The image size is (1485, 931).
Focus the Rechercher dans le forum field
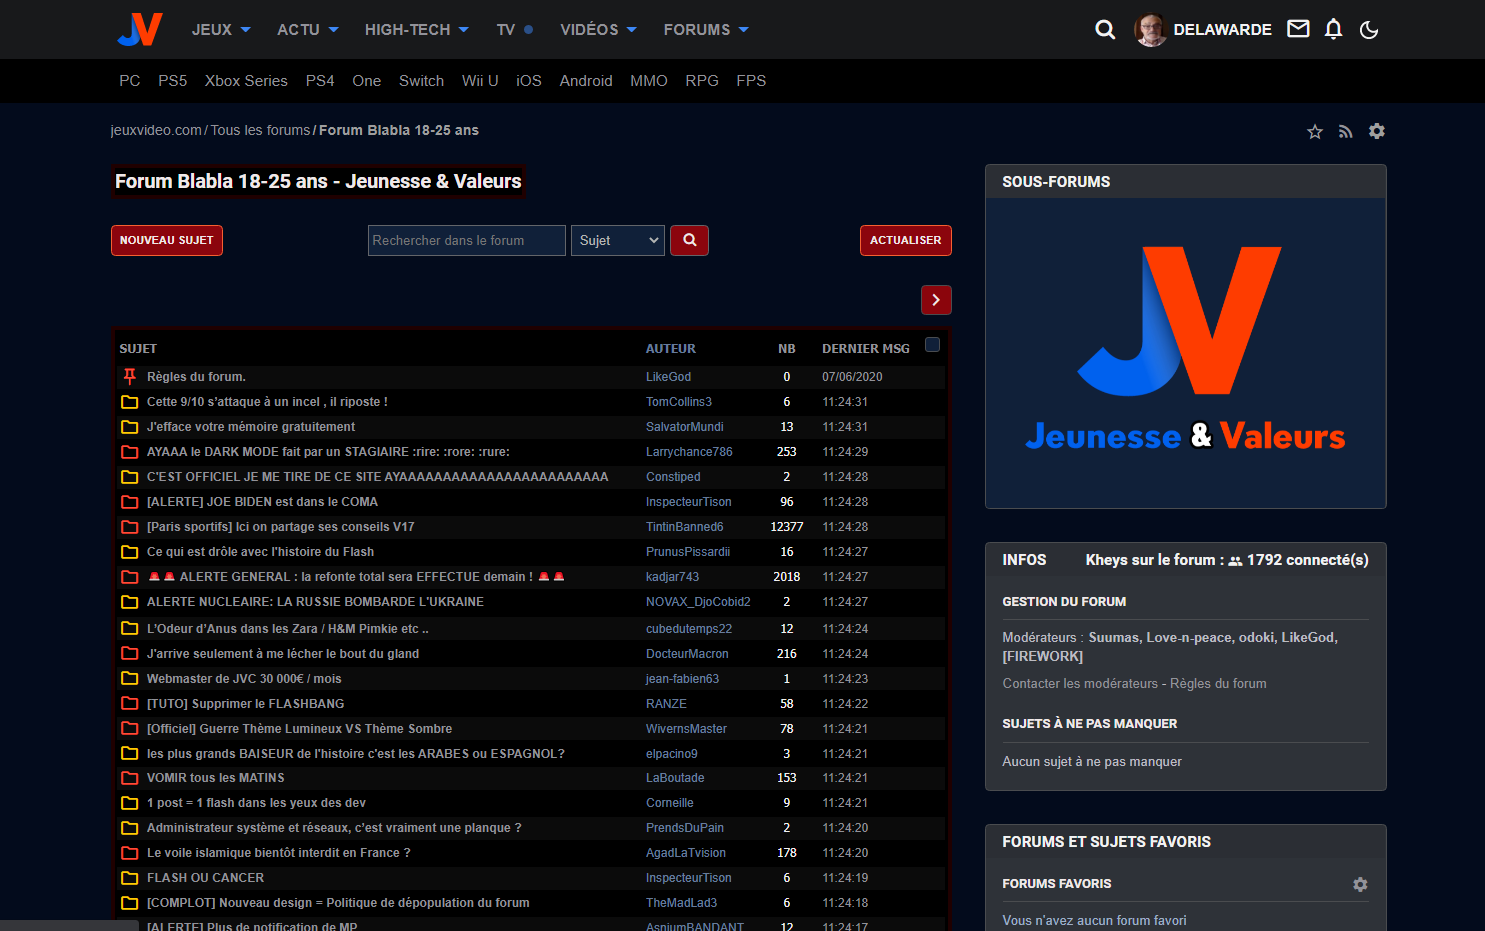pos(466,240)
